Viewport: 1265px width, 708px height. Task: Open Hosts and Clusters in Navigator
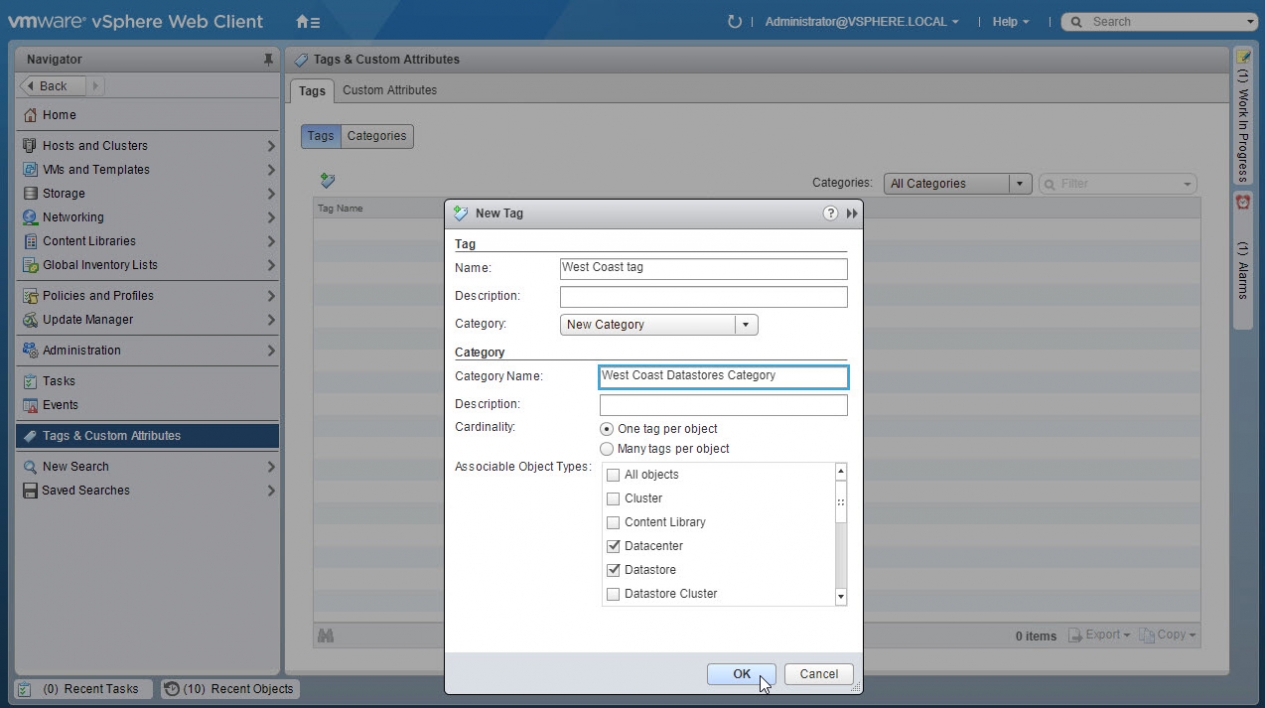click(x=95, y=145)
